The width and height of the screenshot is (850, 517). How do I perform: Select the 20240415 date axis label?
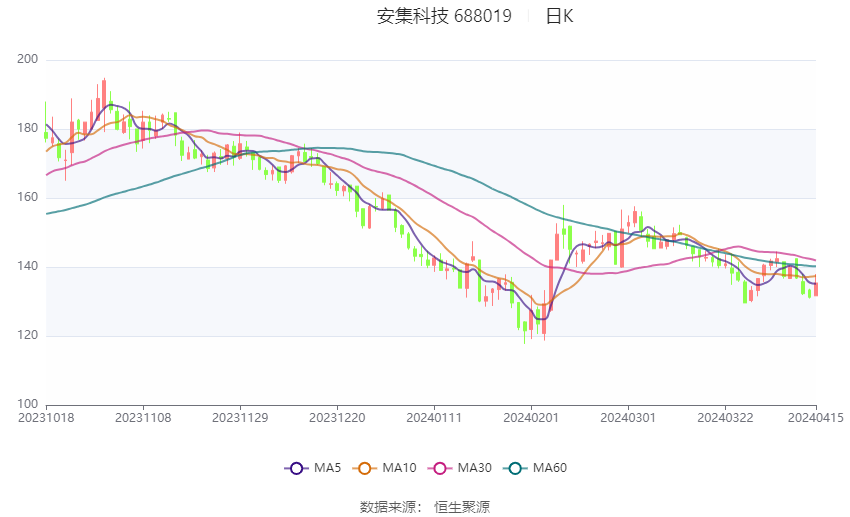pos(816,418)
